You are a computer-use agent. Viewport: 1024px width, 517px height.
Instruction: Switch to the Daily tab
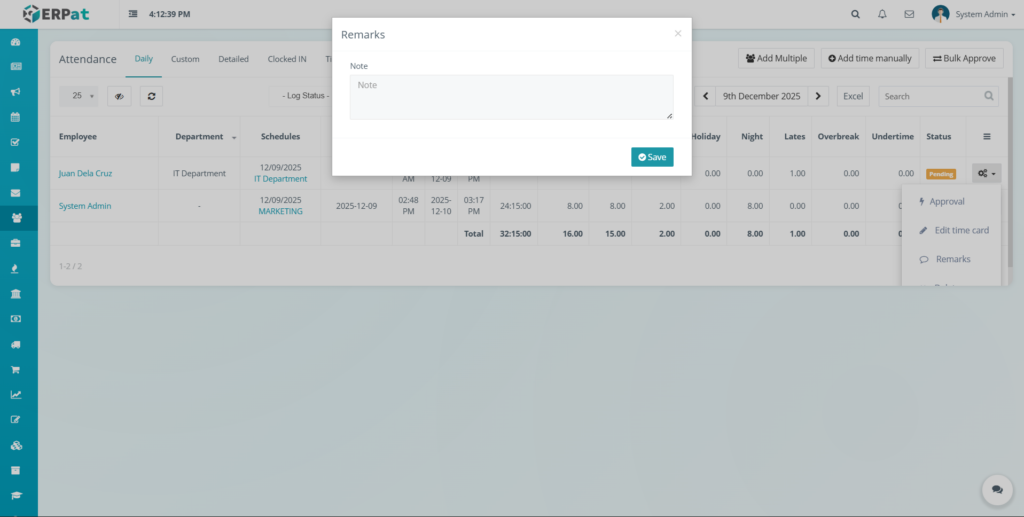pos(144,59)
